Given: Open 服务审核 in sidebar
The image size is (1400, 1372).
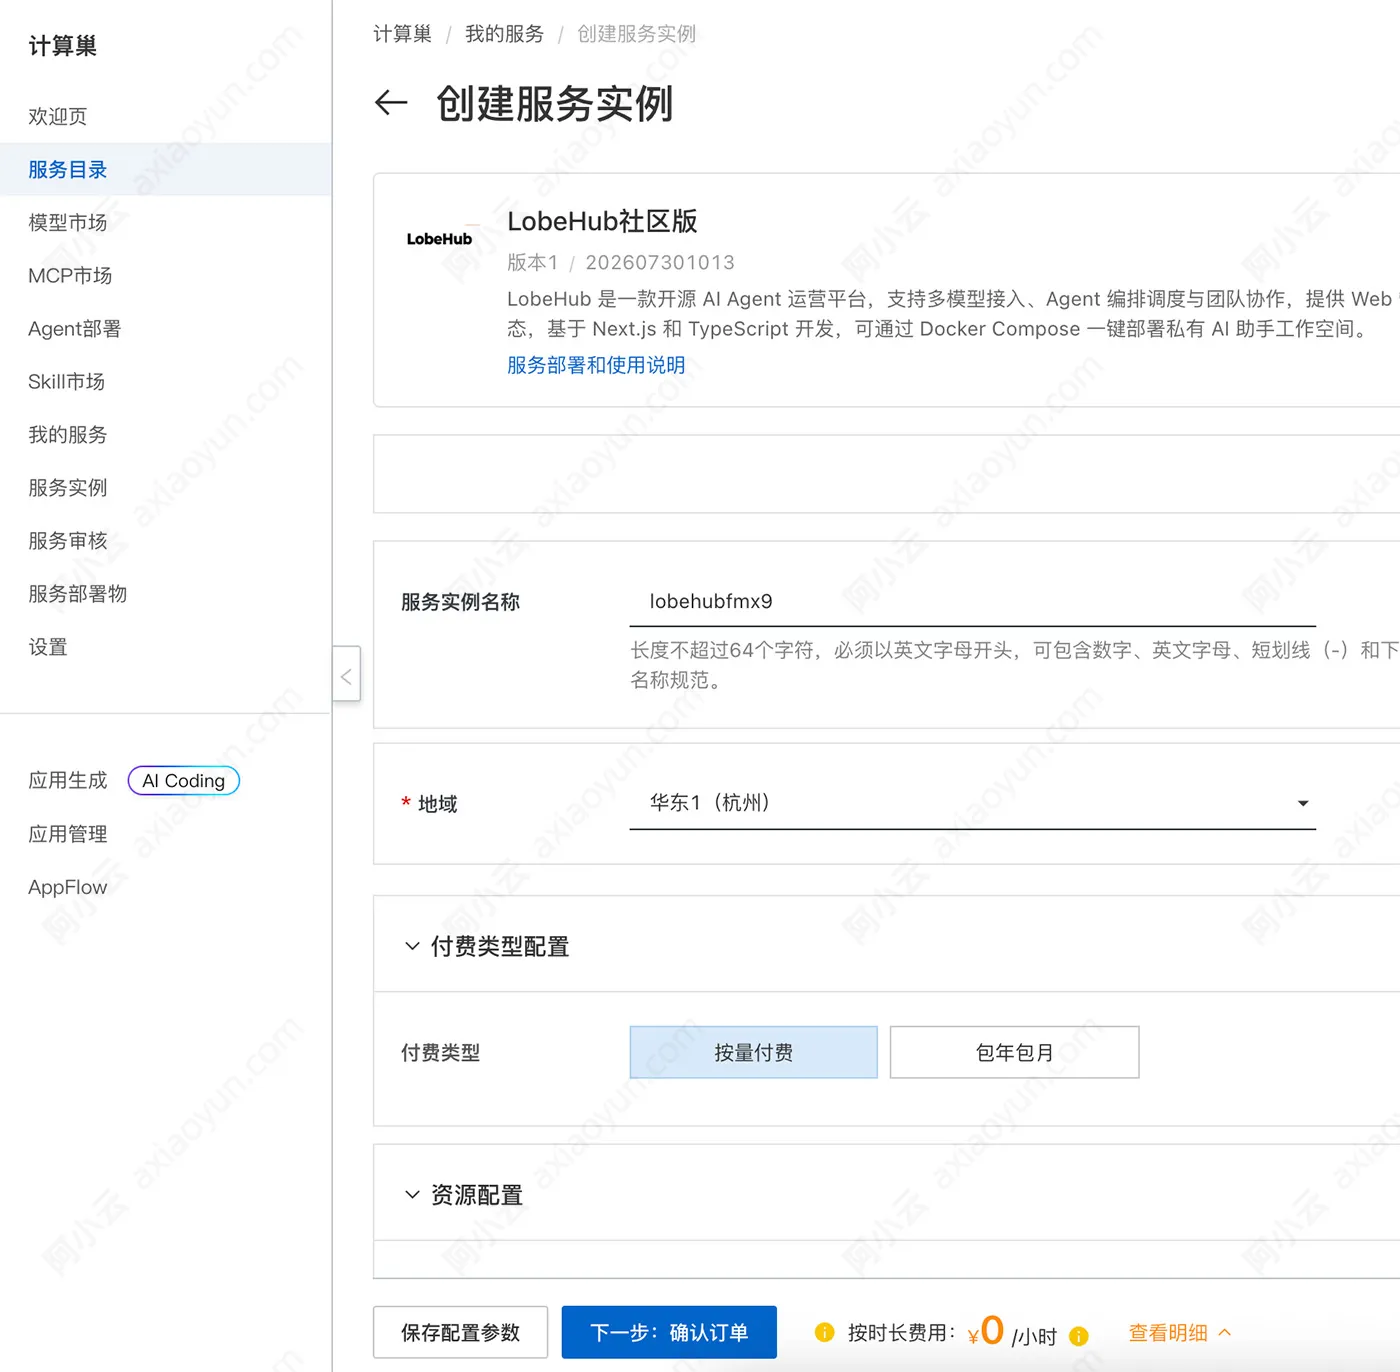Looking at the screenshot, I should [165, 540].
